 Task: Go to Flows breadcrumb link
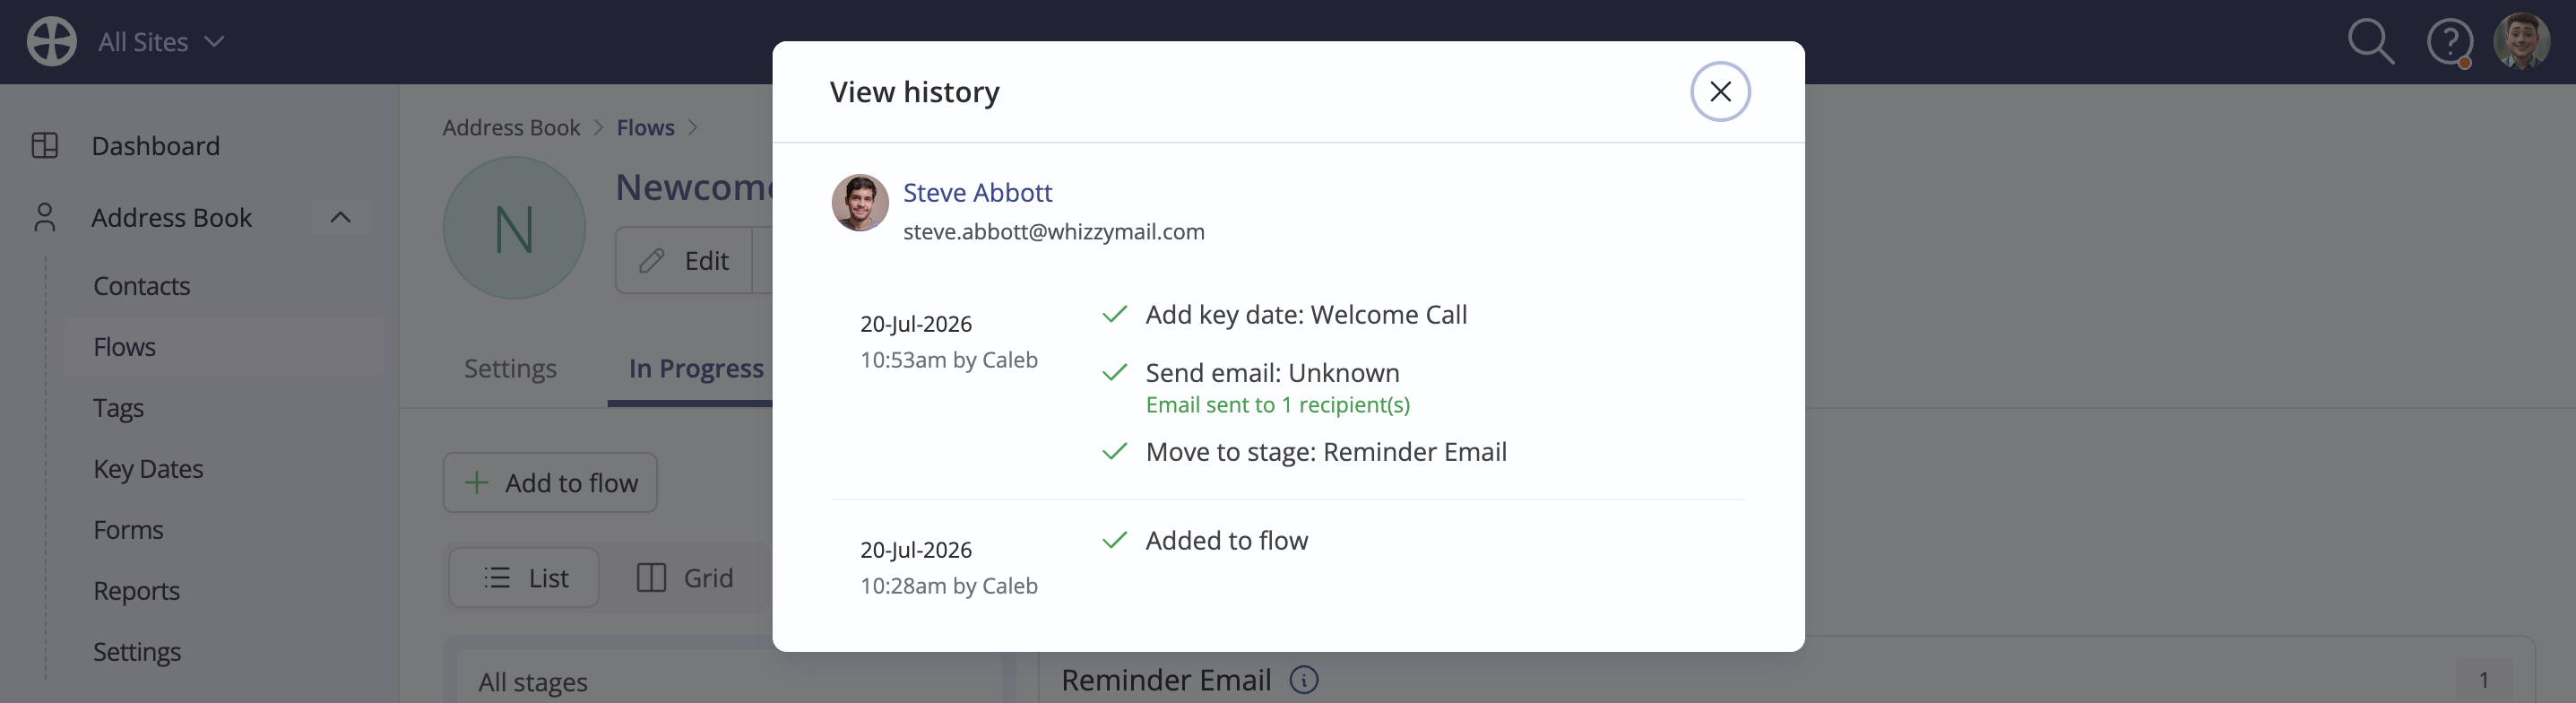point(645,128)
